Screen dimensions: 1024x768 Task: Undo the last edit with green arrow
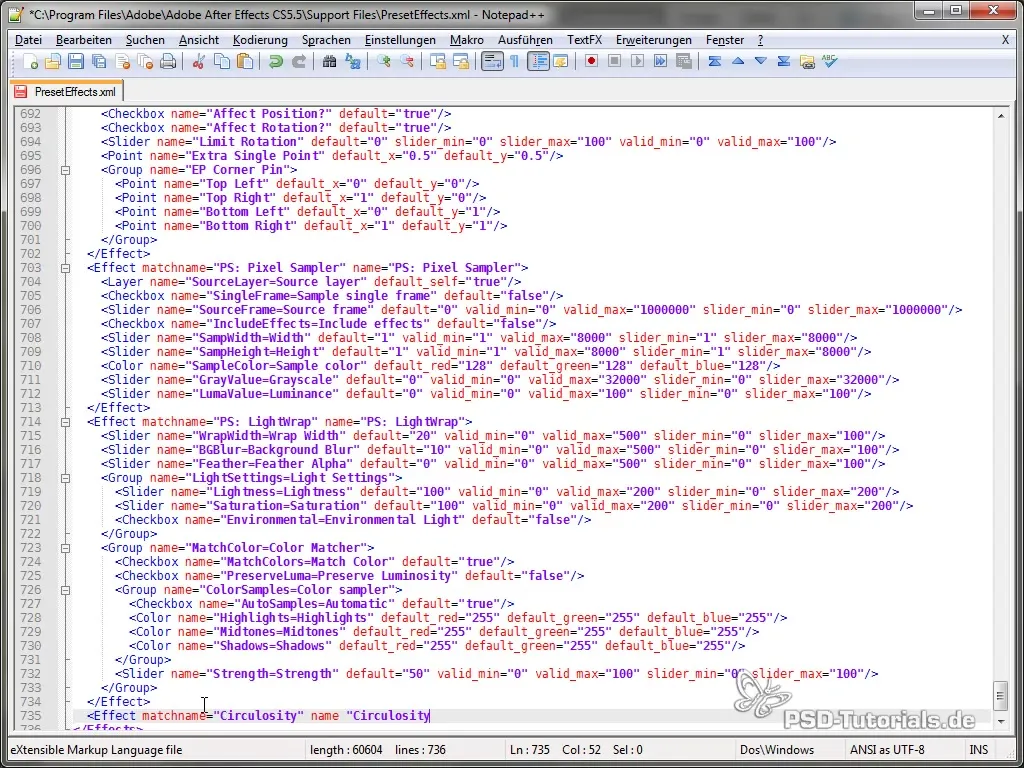[276, 62]
